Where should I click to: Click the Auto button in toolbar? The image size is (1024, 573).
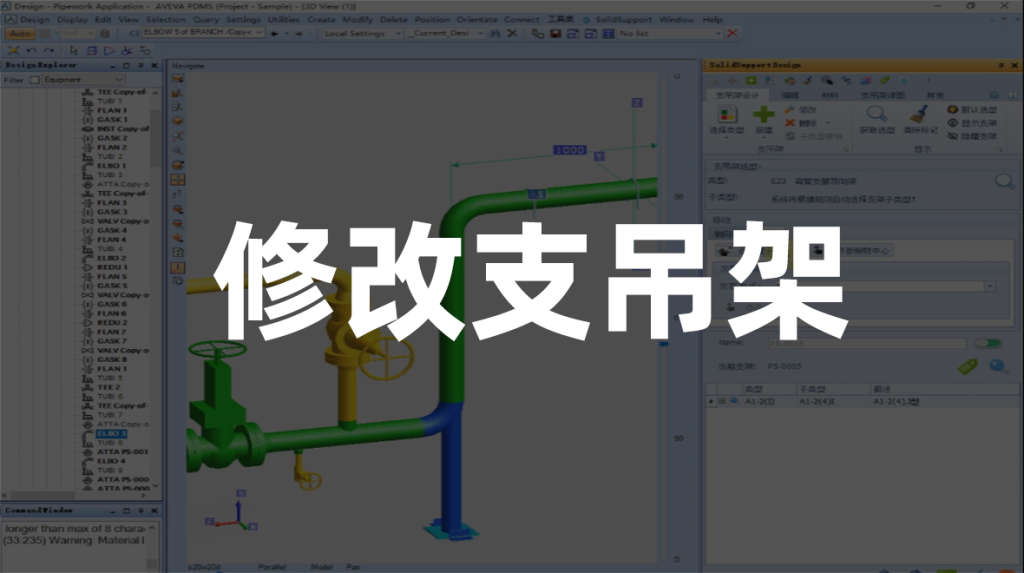tap(20, 33)
